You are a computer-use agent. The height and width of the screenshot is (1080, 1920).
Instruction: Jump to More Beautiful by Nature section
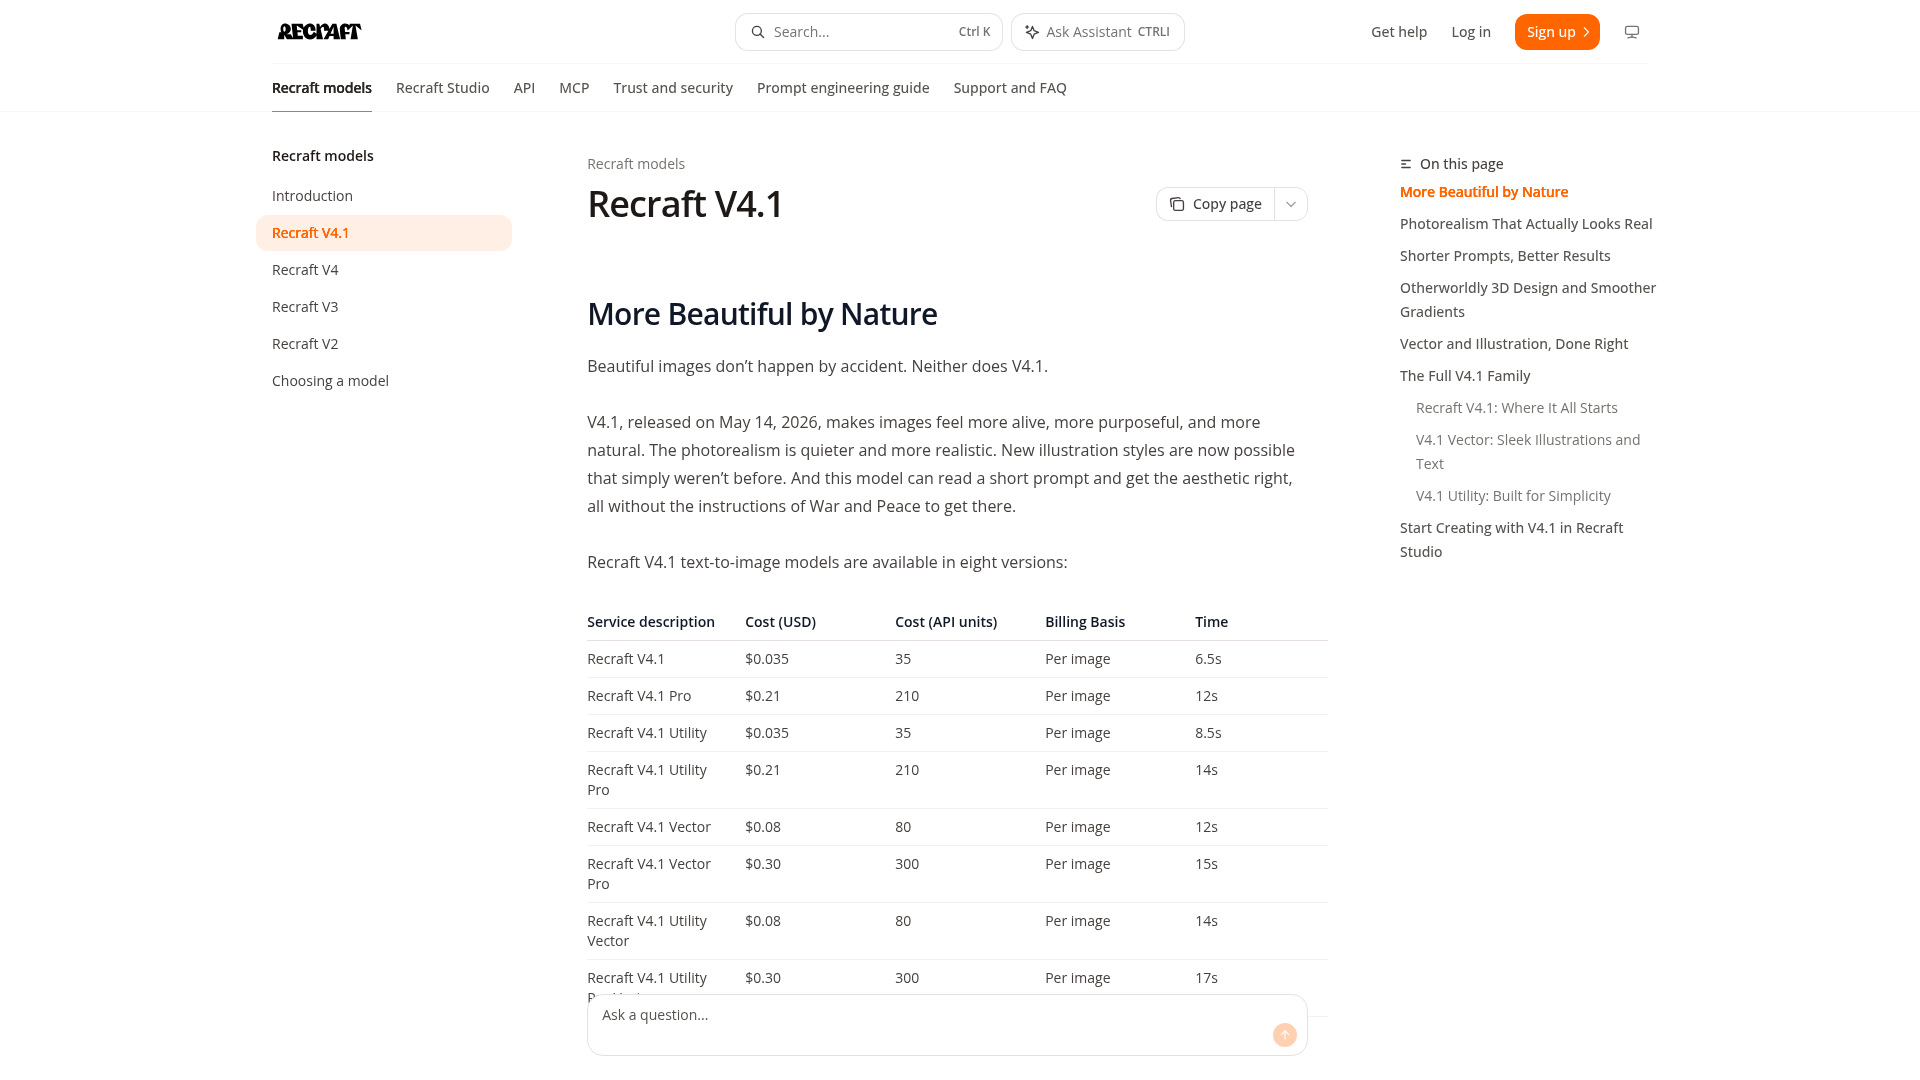coord(1484,192)
